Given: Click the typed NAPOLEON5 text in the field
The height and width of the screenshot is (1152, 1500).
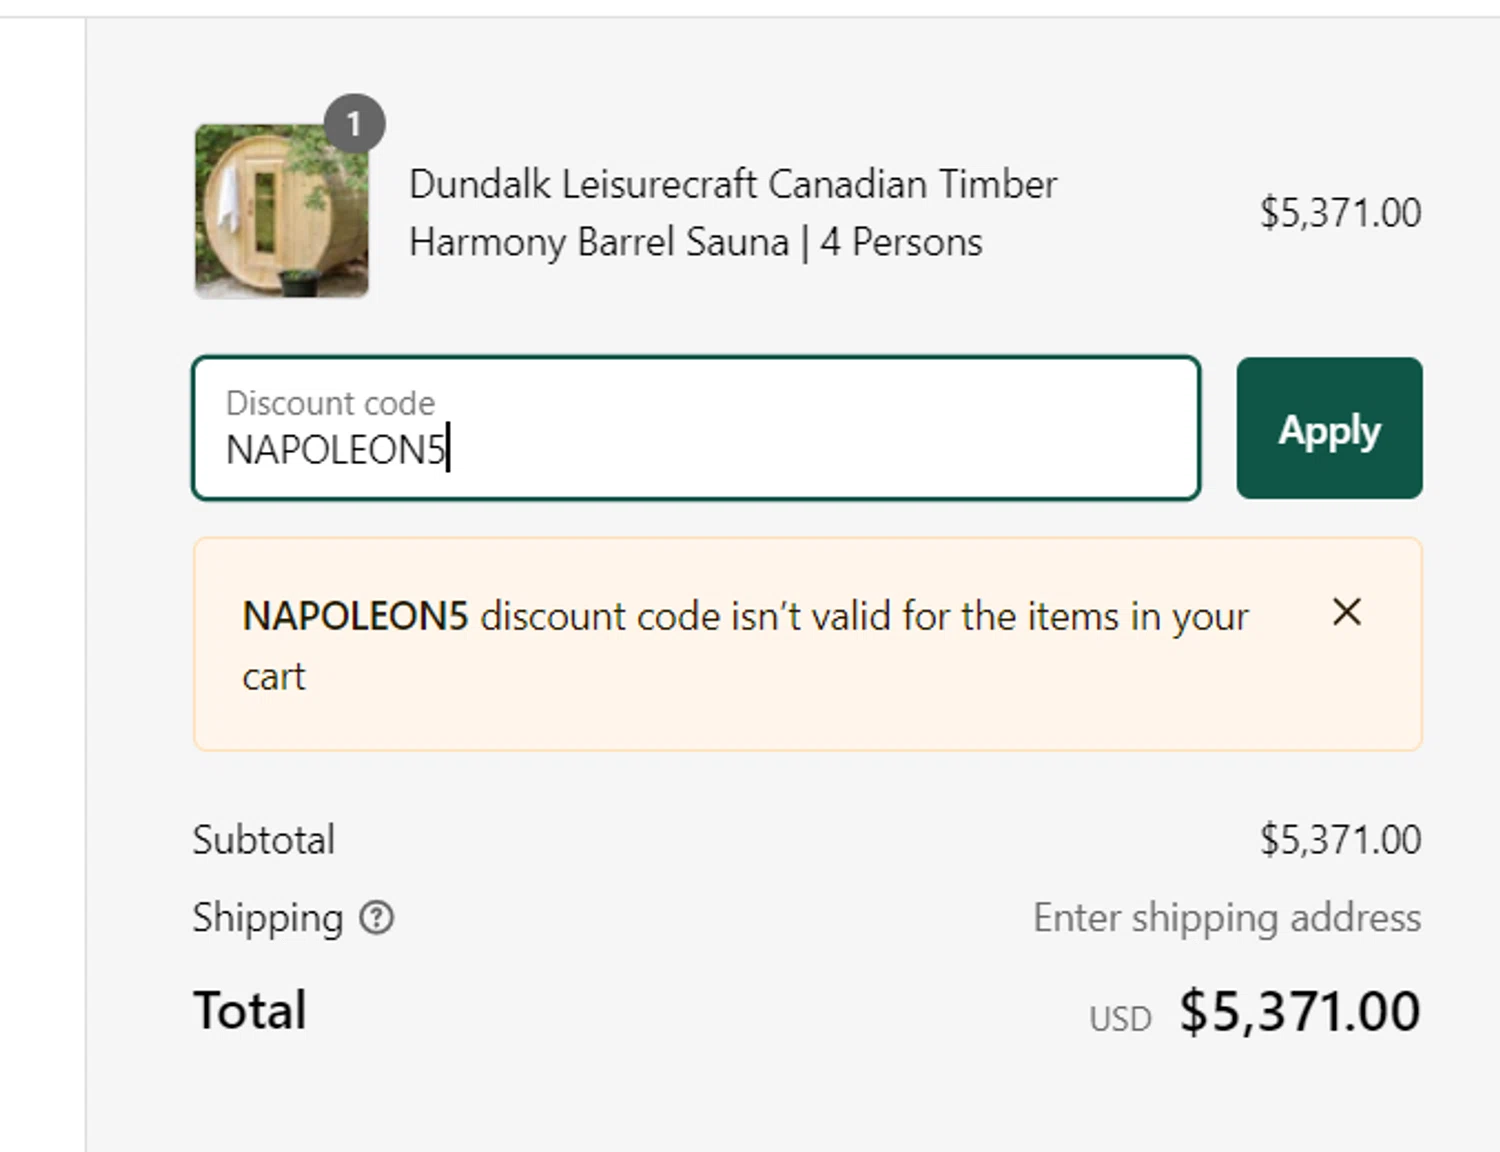Looking at the screenshot, I should tap(335, 450).
